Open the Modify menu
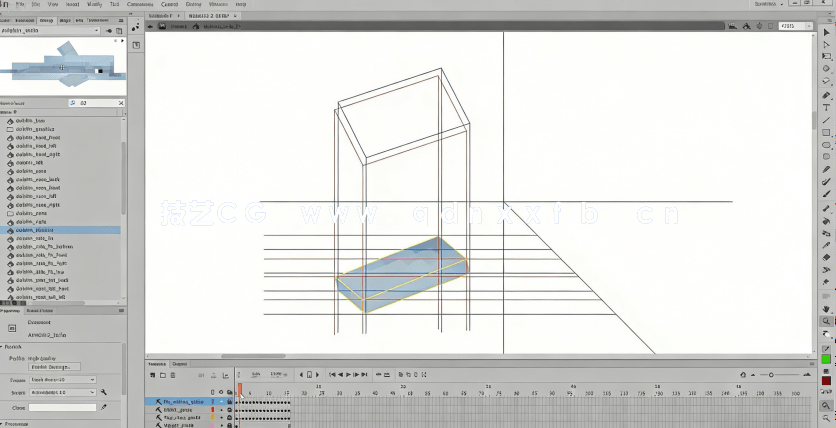The height and width of the screenshot is (428, 836). [x=94, y=4]
